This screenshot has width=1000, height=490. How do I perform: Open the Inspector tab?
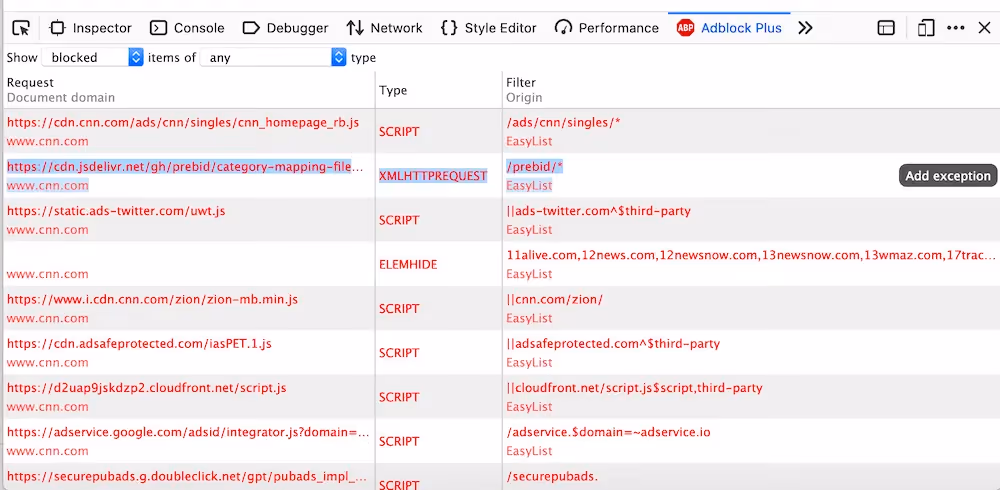coord(91,28)
